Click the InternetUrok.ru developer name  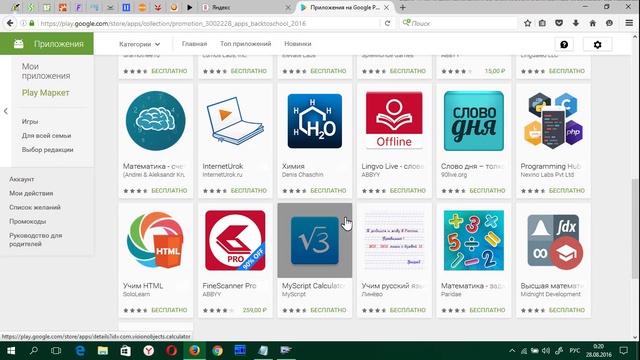[222, 175]
